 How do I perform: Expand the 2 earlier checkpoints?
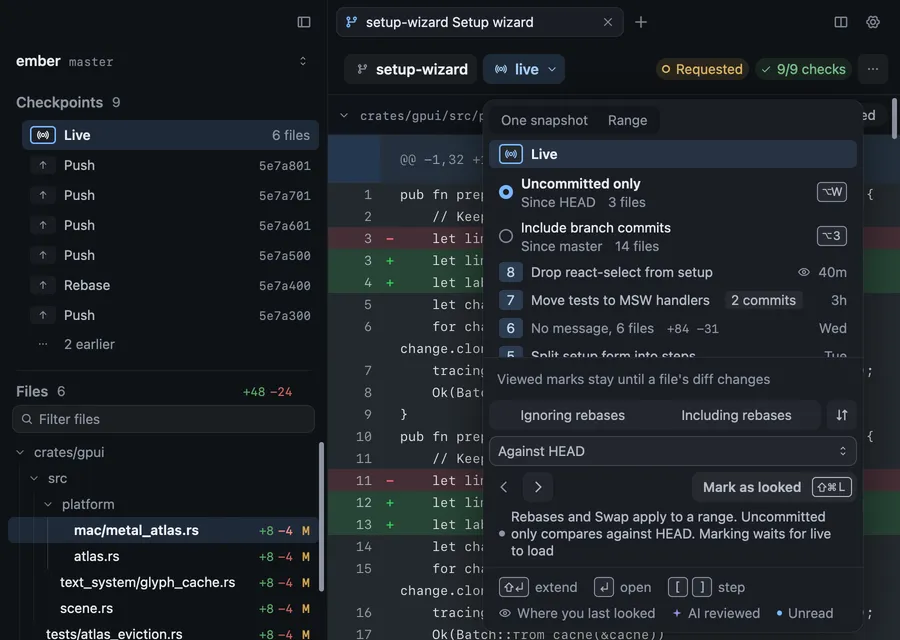point(170,344)
